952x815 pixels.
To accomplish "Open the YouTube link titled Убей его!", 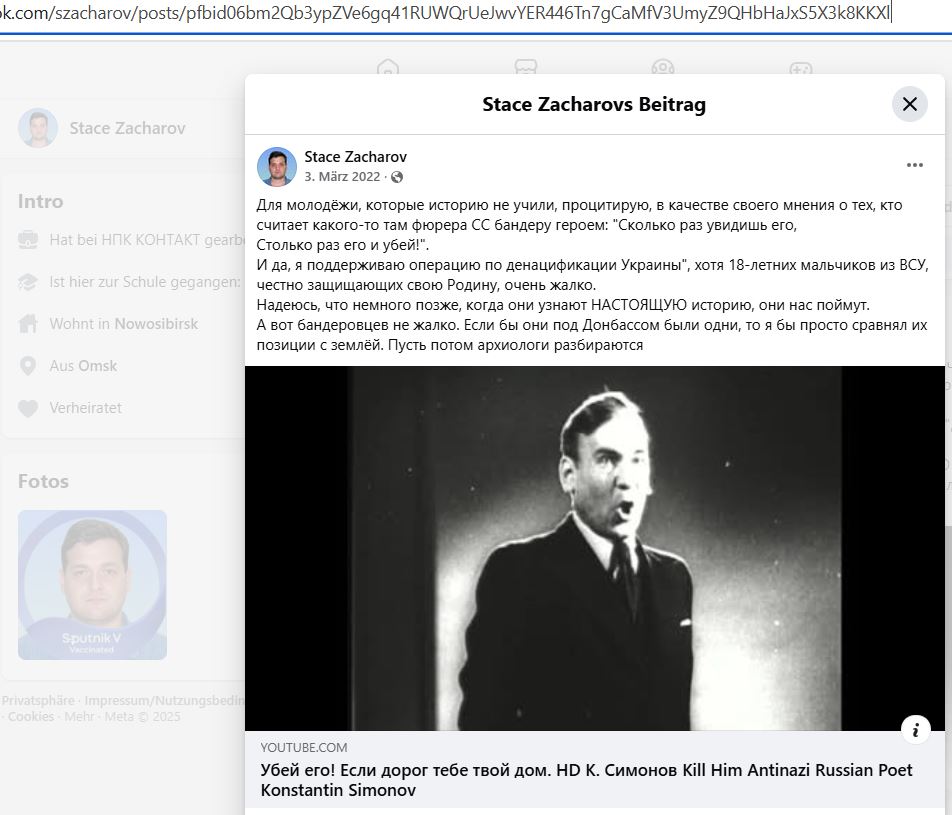I will 586,780.
